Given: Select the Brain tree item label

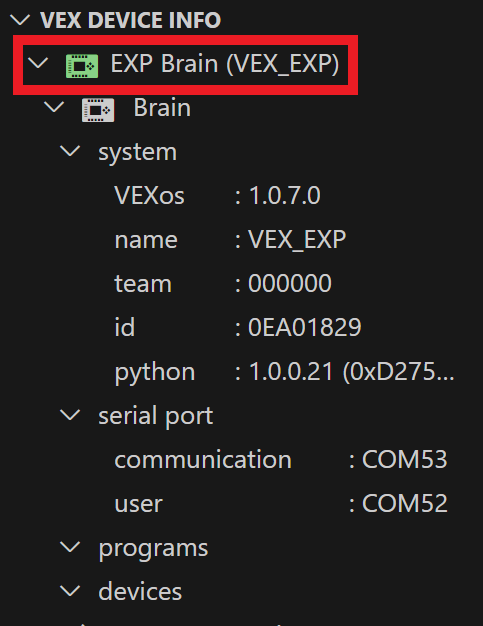Looking at the screenshot, I should pyautogui.click(x=162, y=108).
